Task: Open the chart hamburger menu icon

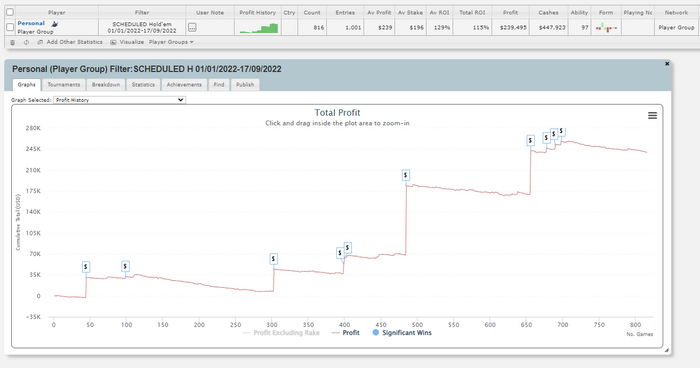Action: [652, 116]
